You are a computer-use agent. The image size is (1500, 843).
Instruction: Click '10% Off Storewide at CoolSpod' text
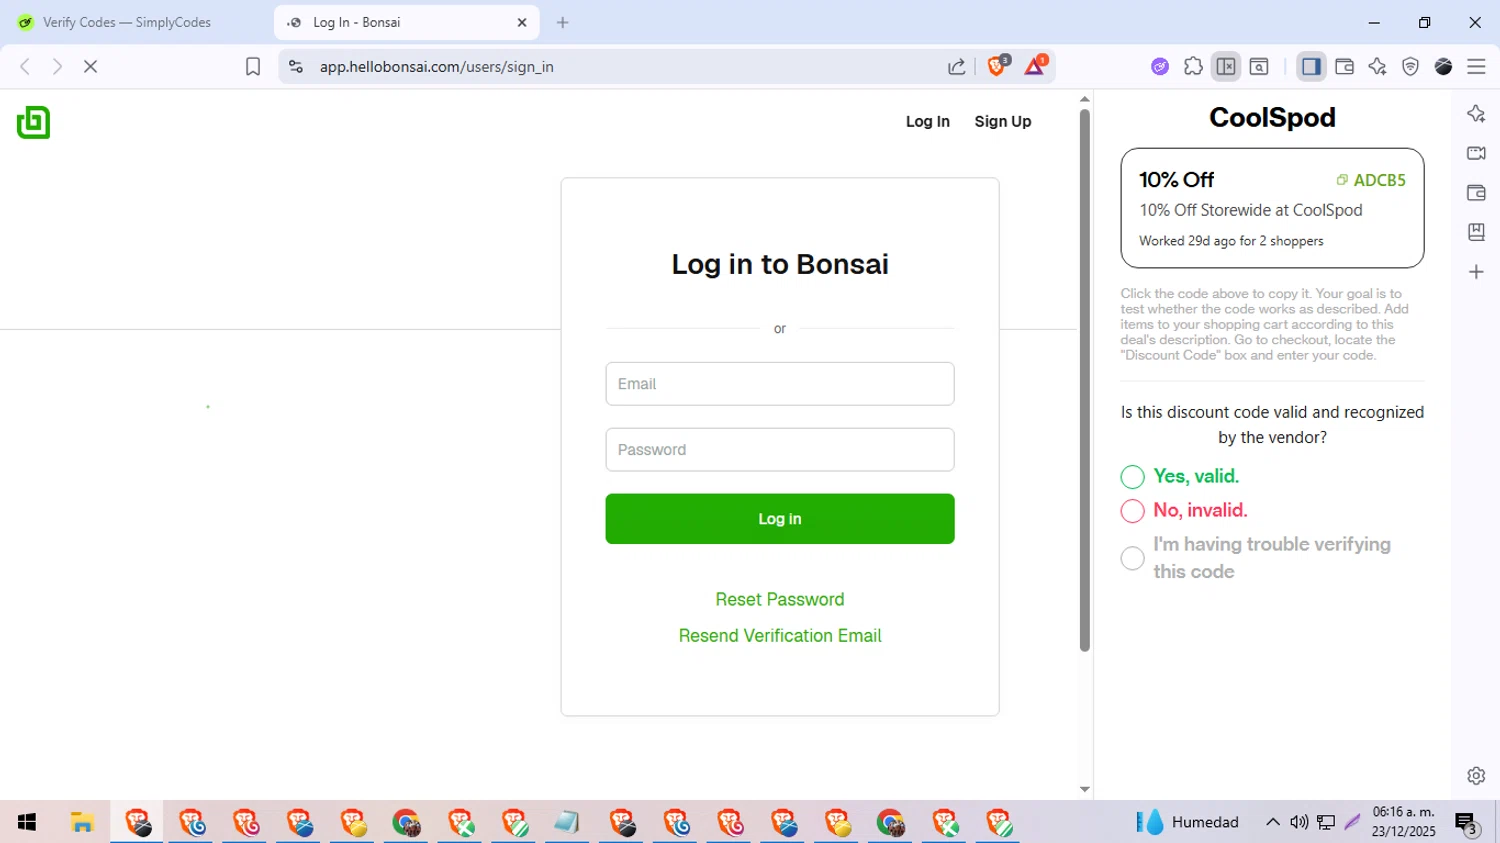pos(1251,210)
